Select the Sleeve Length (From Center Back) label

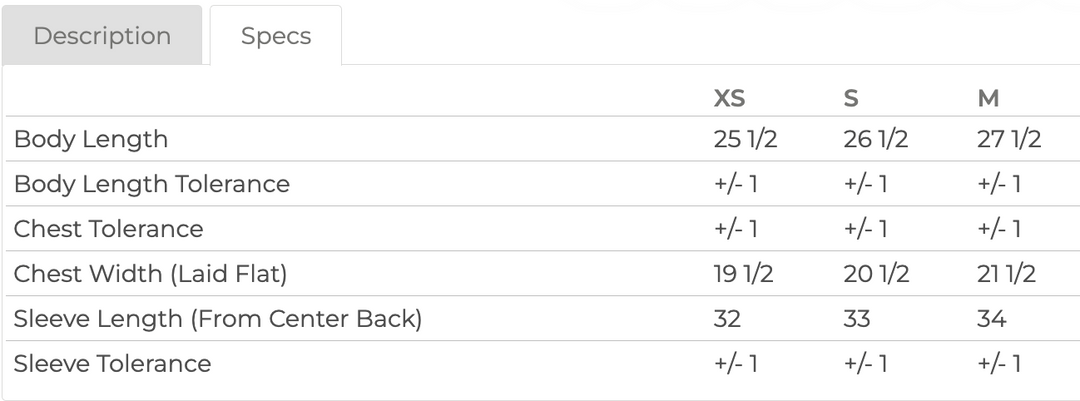(218, 318)
